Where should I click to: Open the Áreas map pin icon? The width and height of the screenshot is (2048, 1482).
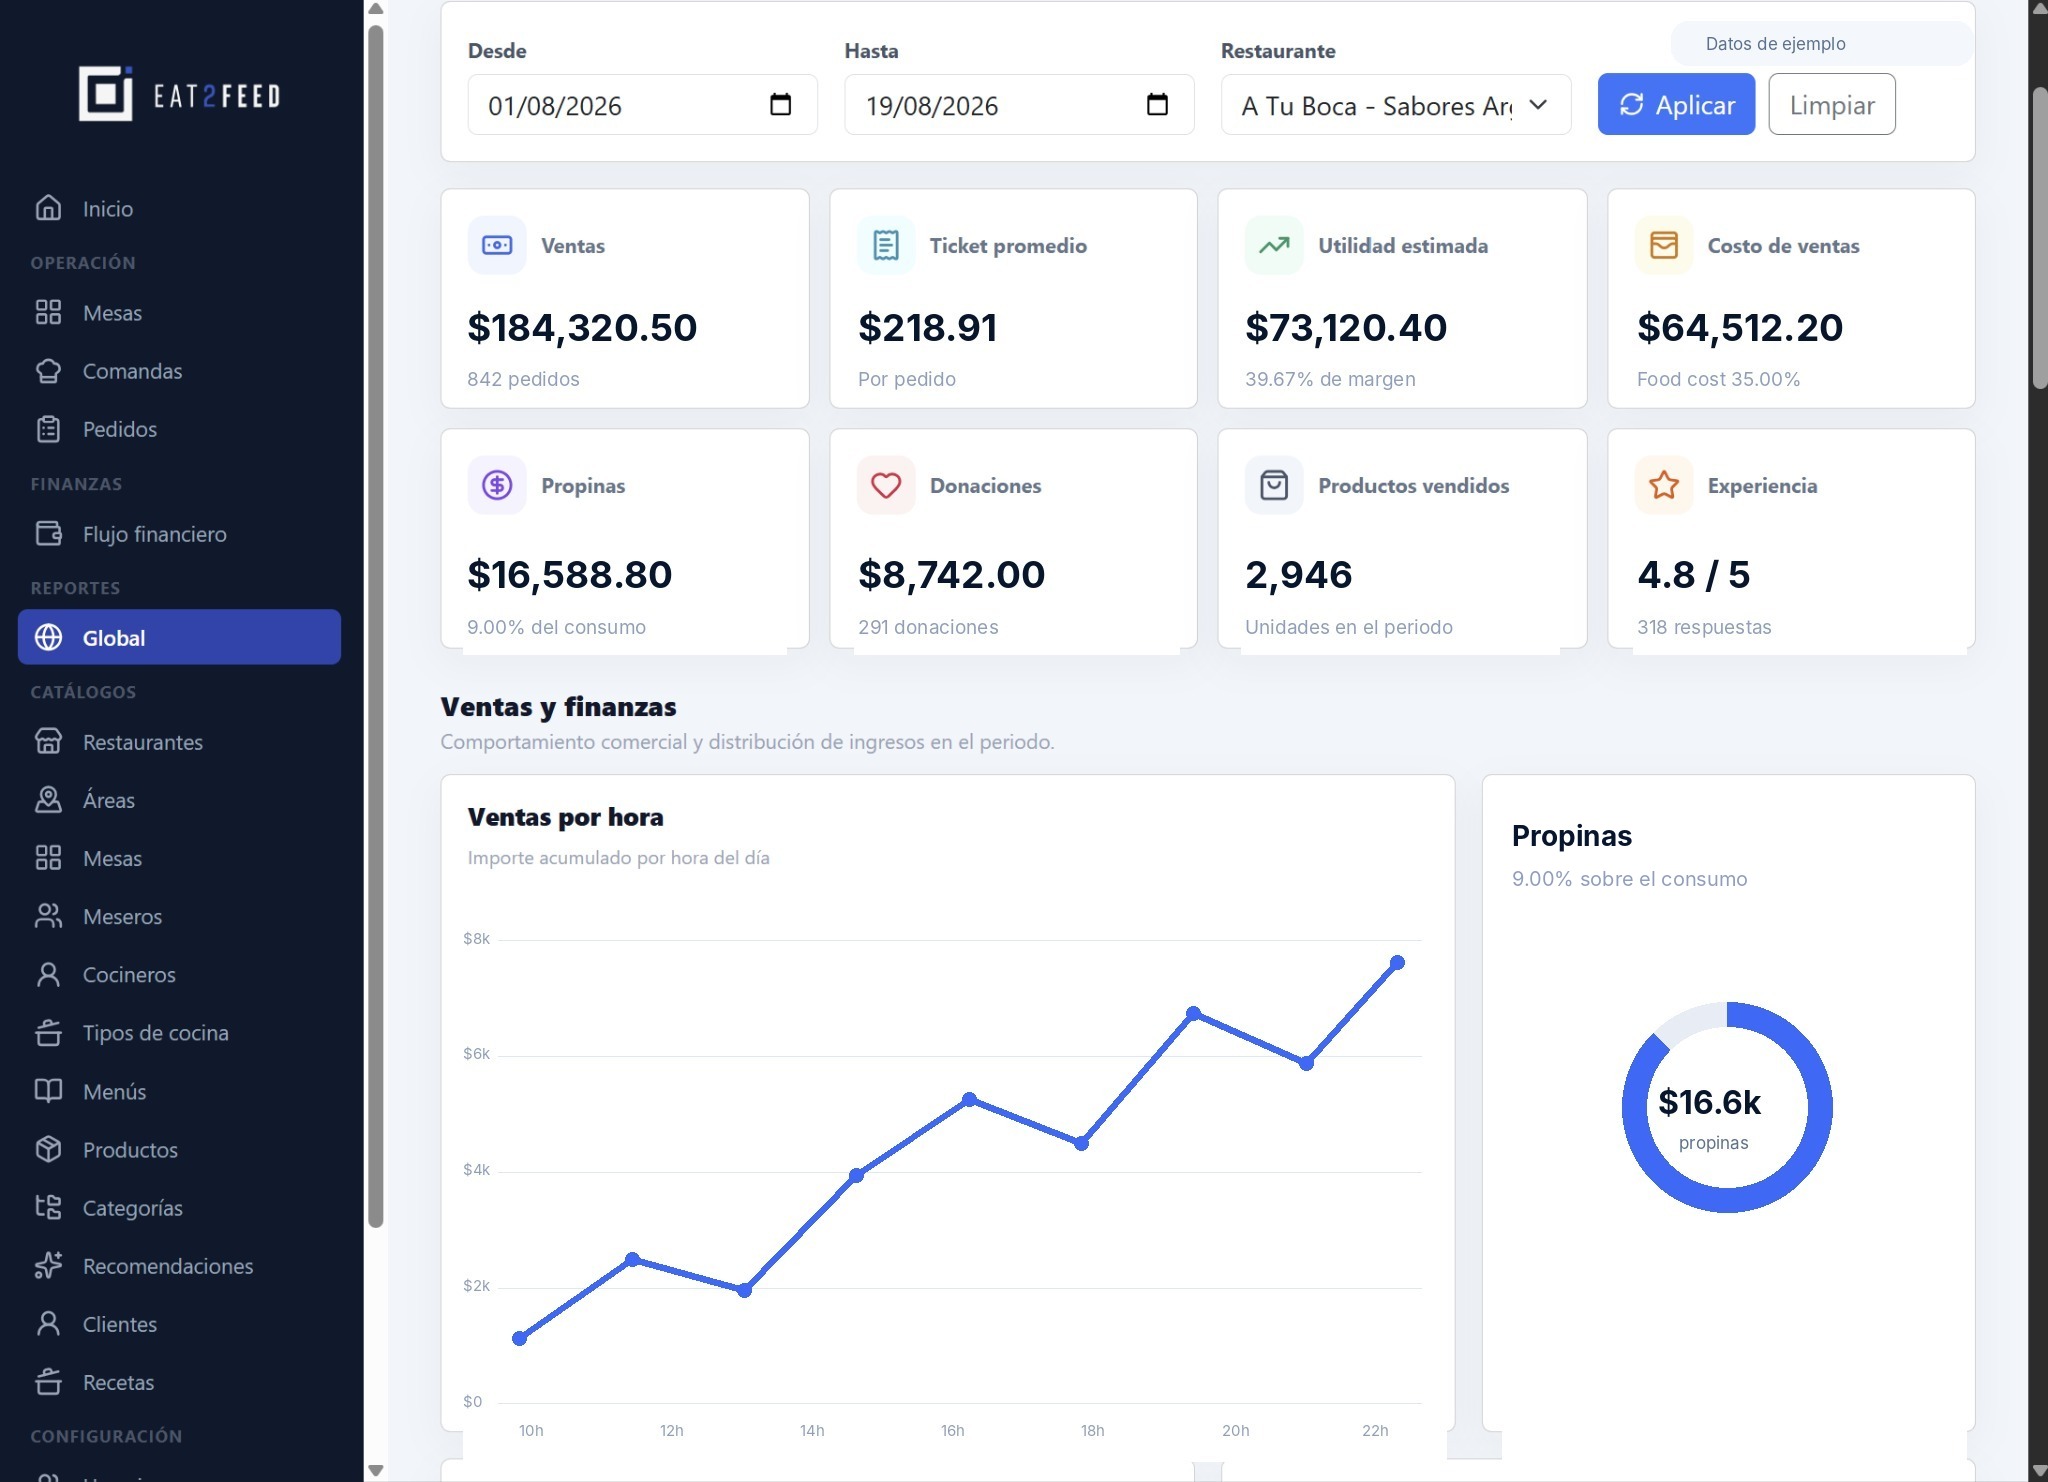[x=48, y=799]
